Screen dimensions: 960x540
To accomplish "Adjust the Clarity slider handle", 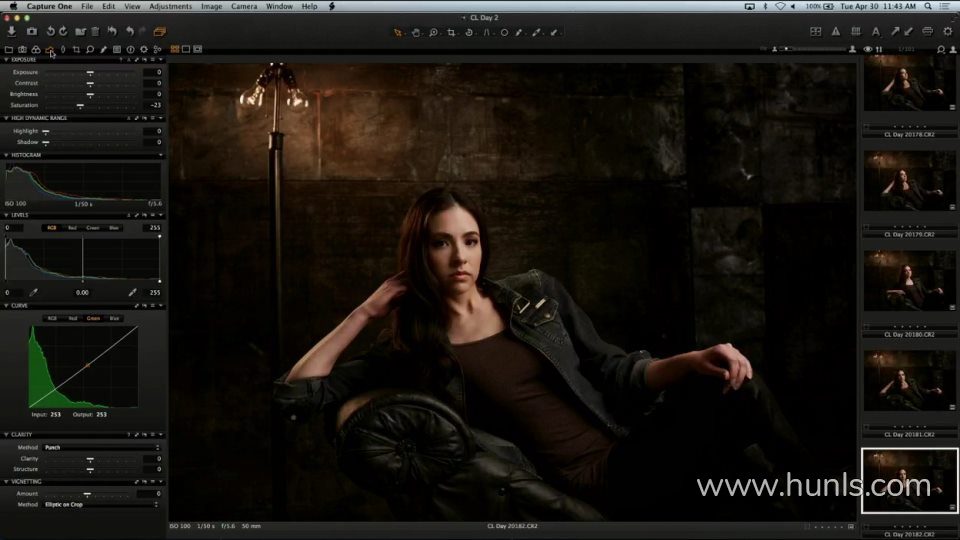I will click(90, 459).
